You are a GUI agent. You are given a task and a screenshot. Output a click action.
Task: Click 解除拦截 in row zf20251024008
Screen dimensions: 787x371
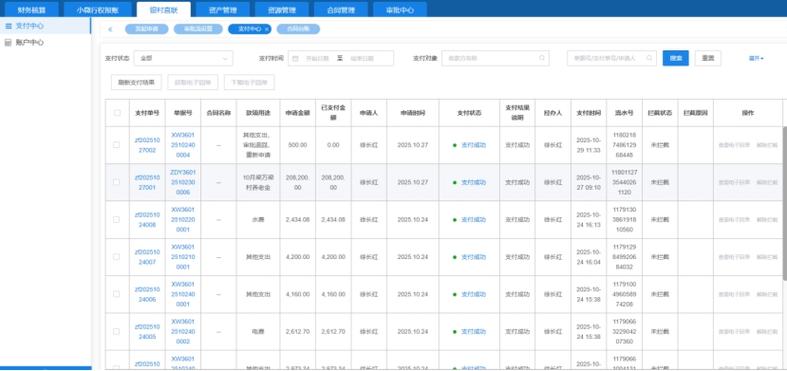(766, 220)
